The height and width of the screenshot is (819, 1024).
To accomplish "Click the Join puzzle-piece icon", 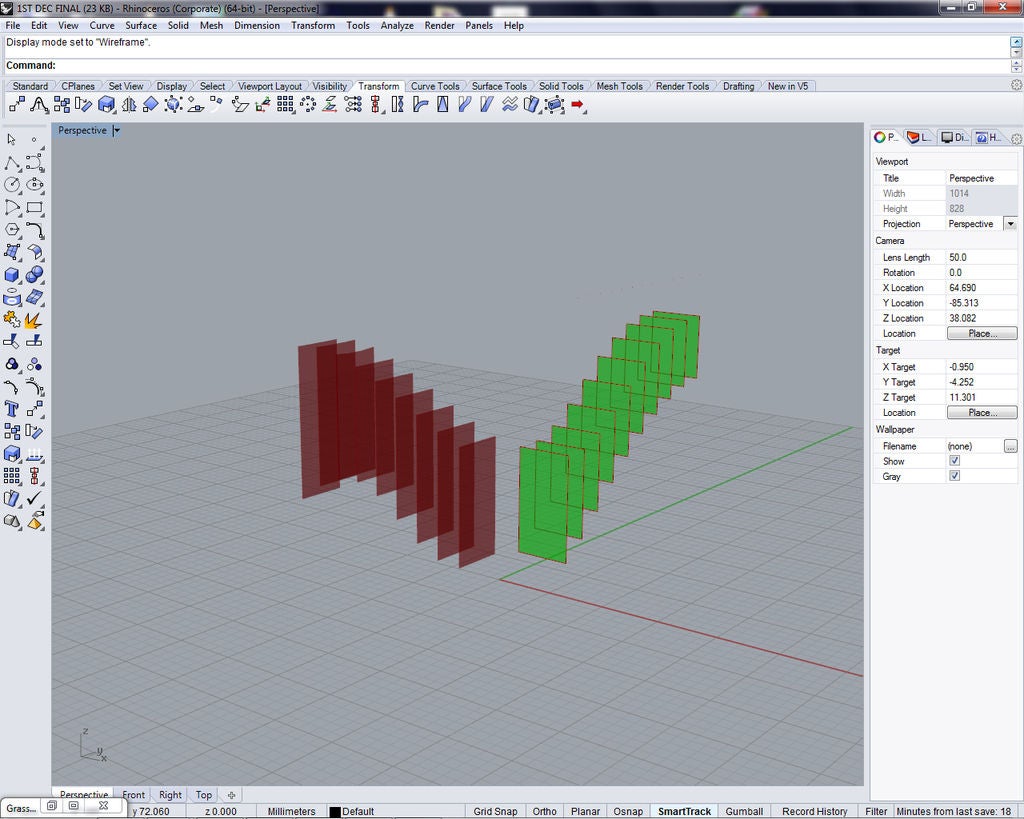I will pos(11,319).
